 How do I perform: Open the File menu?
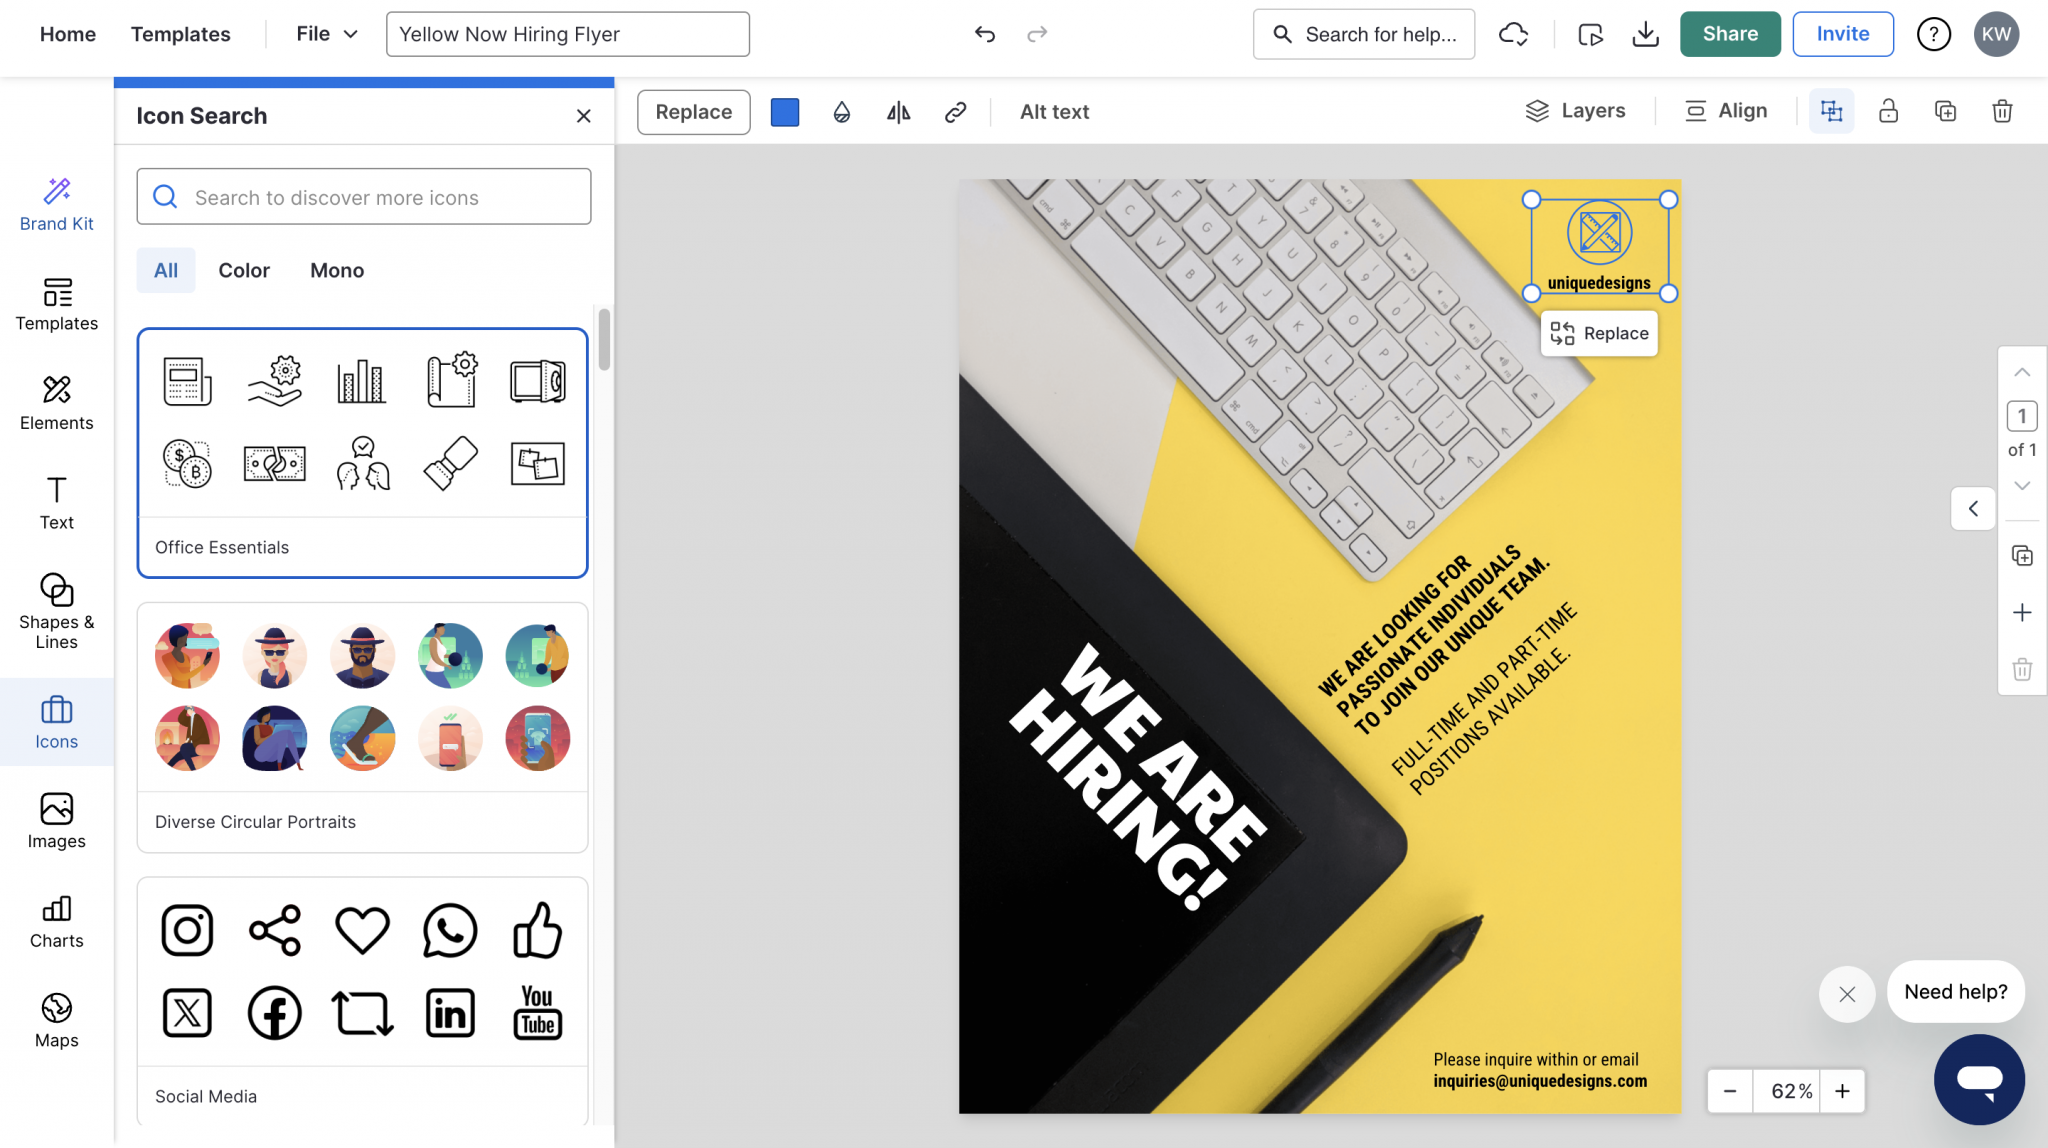point(324,33)
